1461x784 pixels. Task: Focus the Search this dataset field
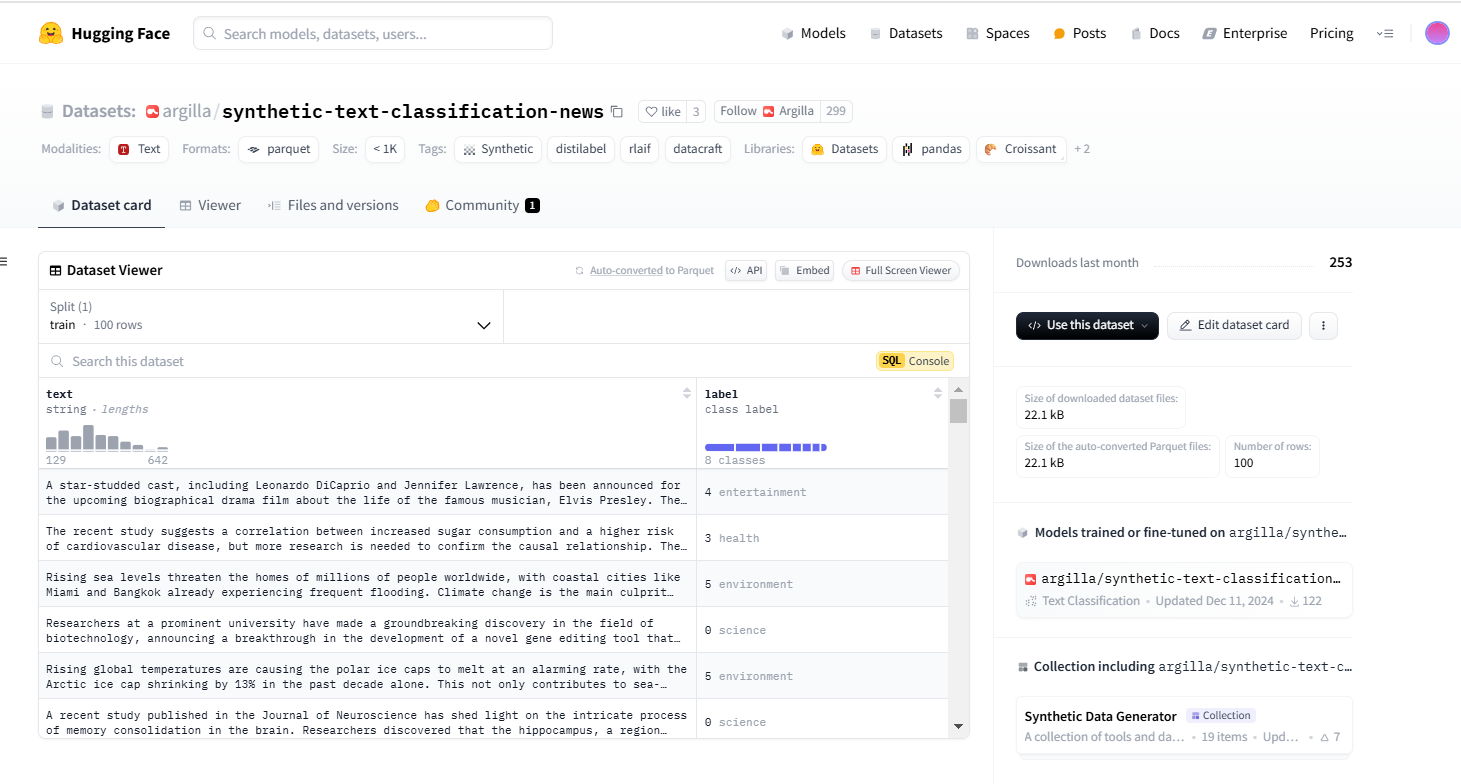tap(455, 361)
